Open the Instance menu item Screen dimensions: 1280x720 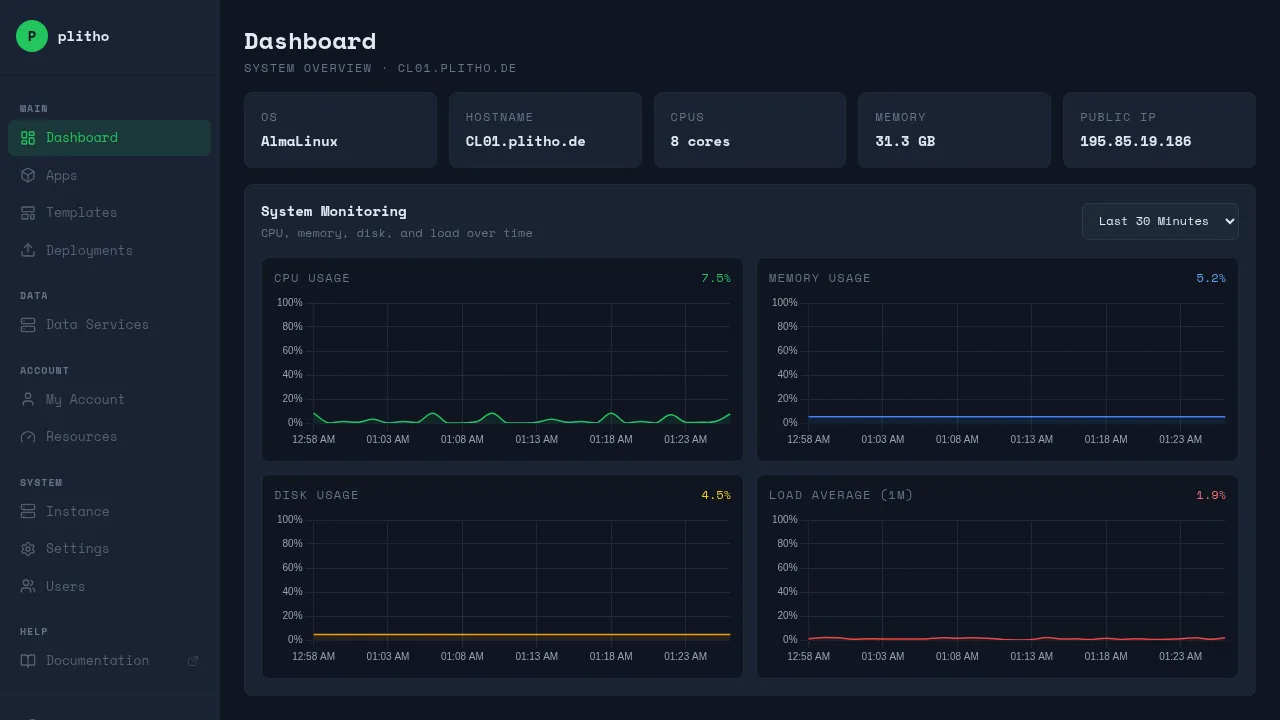(x=109, y=511)
